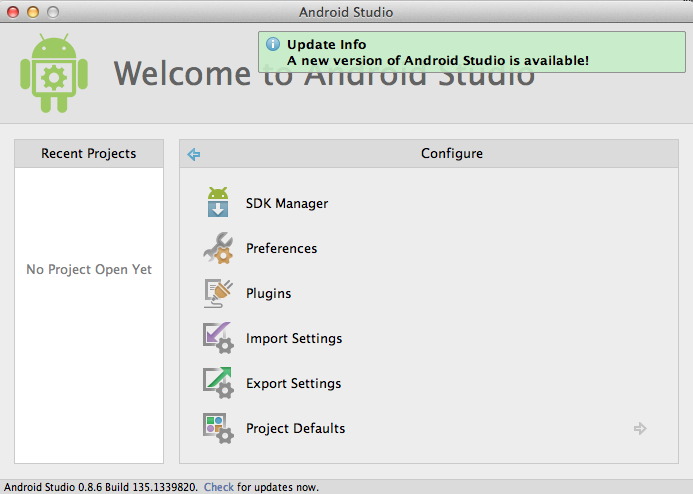The height and width of the screenshot is (494, 693).
Task: Open Project Defaults submenu
Action: point(295,429)
